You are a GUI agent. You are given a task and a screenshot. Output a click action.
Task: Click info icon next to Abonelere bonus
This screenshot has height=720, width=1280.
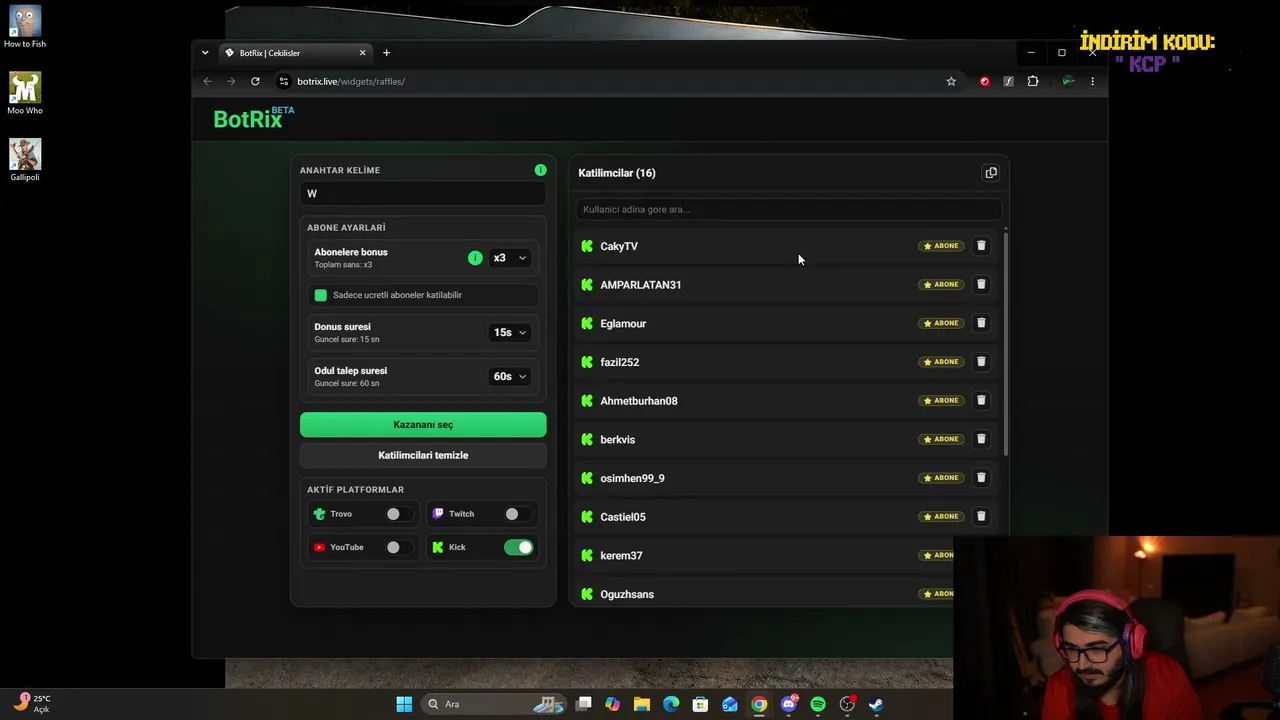(x=475, y=258)
